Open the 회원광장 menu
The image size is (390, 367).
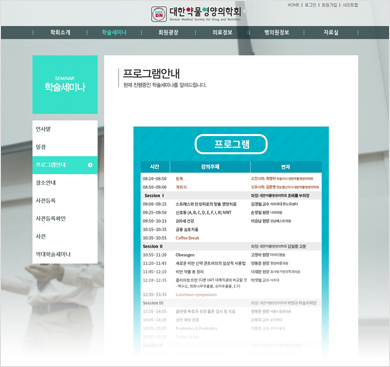(x=168, y=32)
